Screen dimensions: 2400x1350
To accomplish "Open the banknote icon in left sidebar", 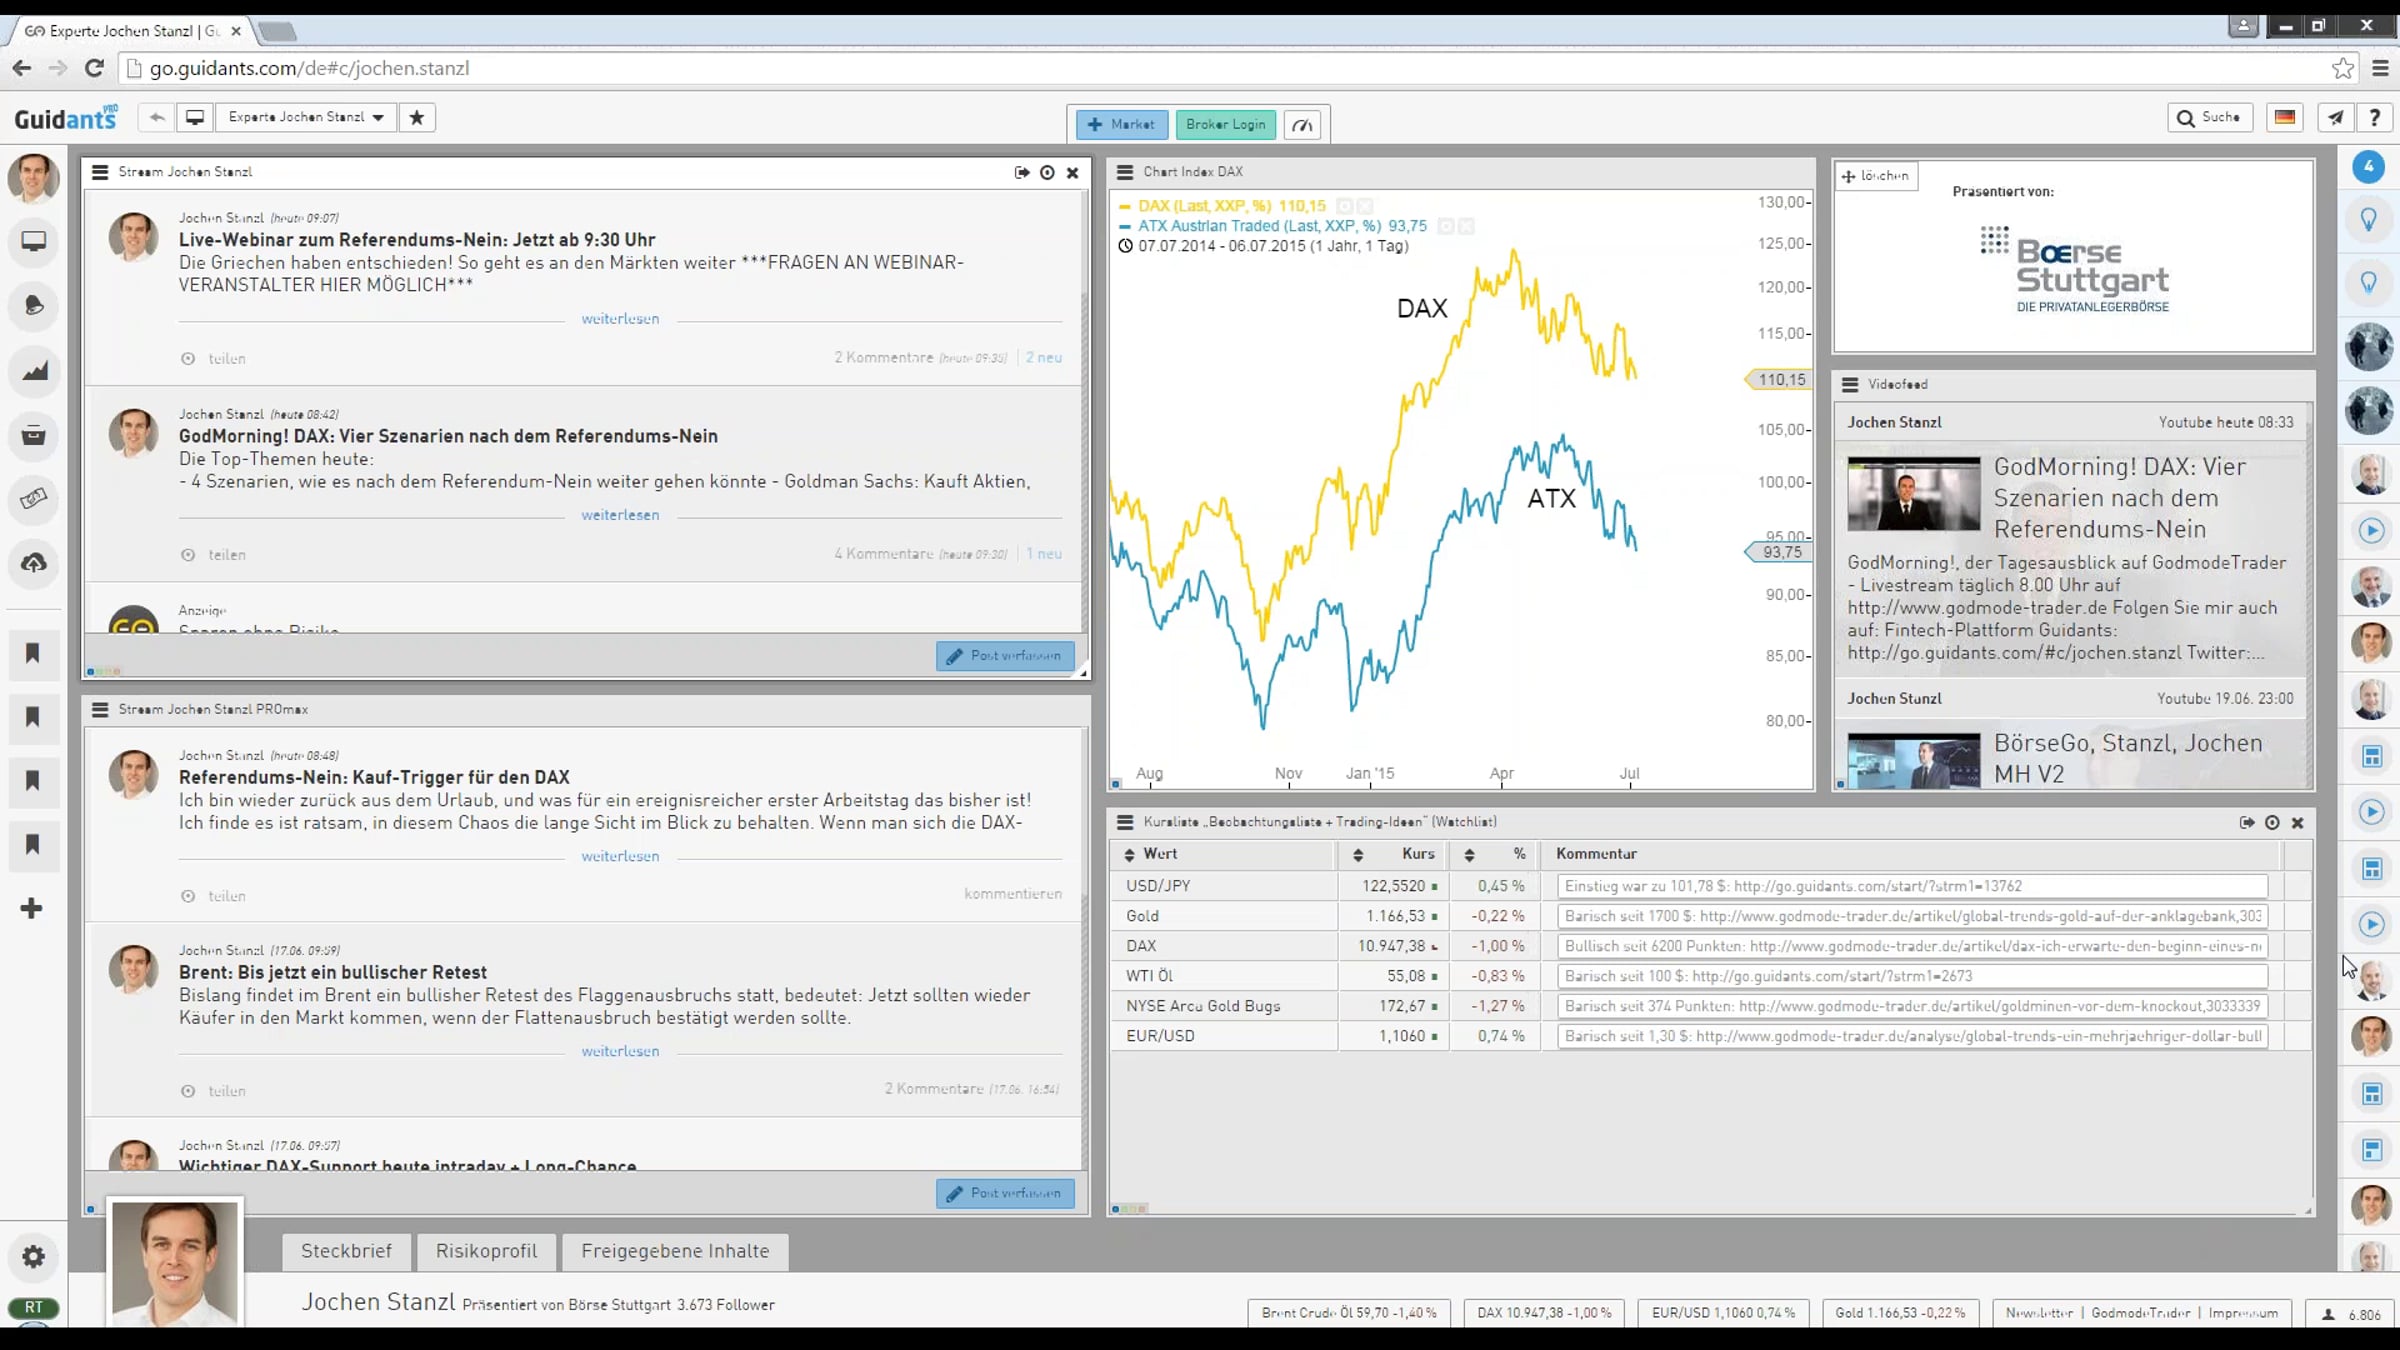I will coord(34,498).
